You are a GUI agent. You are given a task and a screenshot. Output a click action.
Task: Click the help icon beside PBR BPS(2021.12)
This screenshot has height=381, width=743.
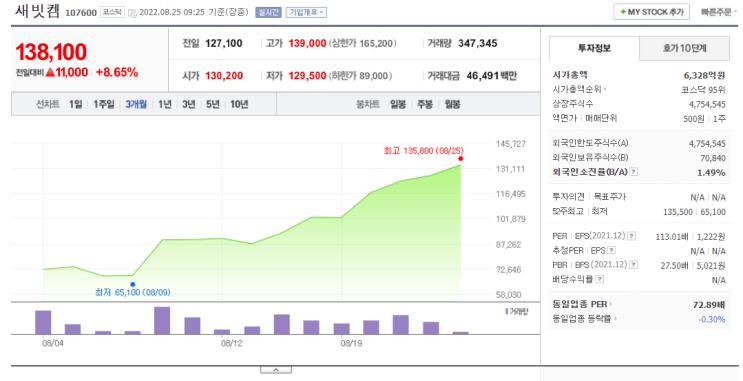[634, 265]
